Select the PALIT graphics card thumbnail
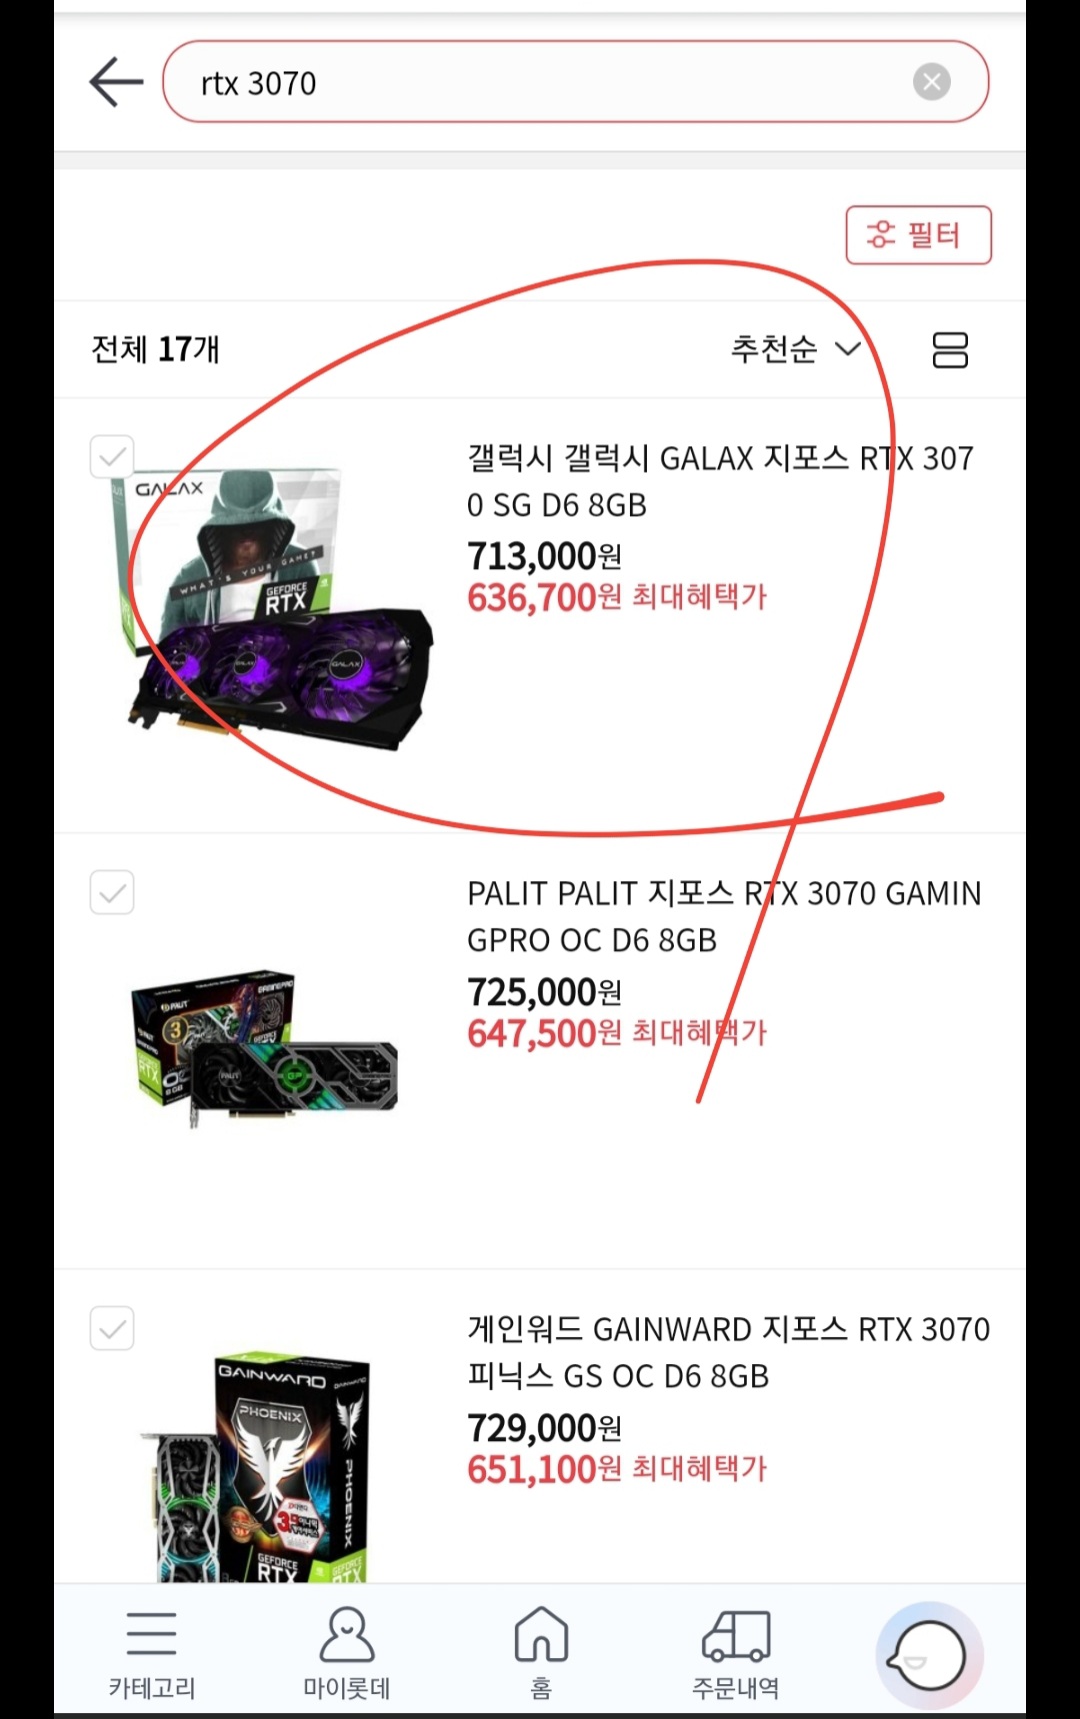1080x1719 pixels. click(264, 1047)
